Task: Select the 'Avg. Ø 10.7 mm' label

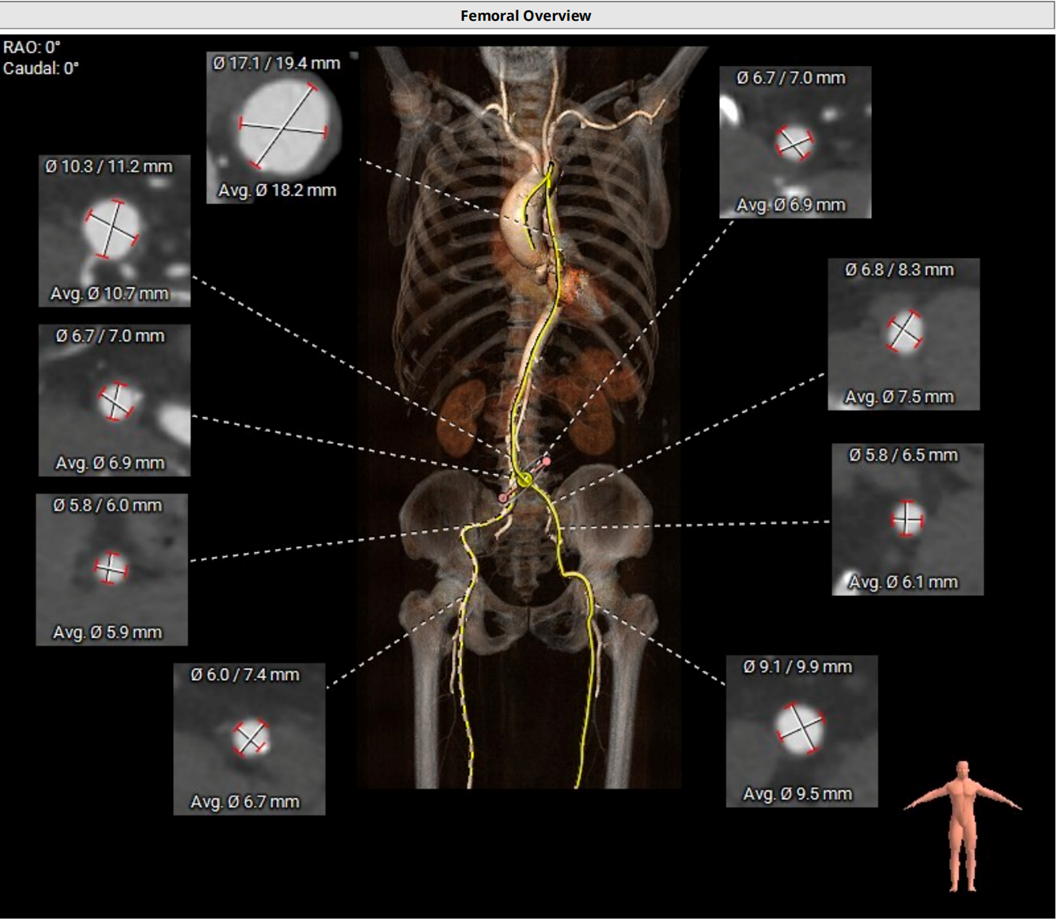Action: coord(109,294)
